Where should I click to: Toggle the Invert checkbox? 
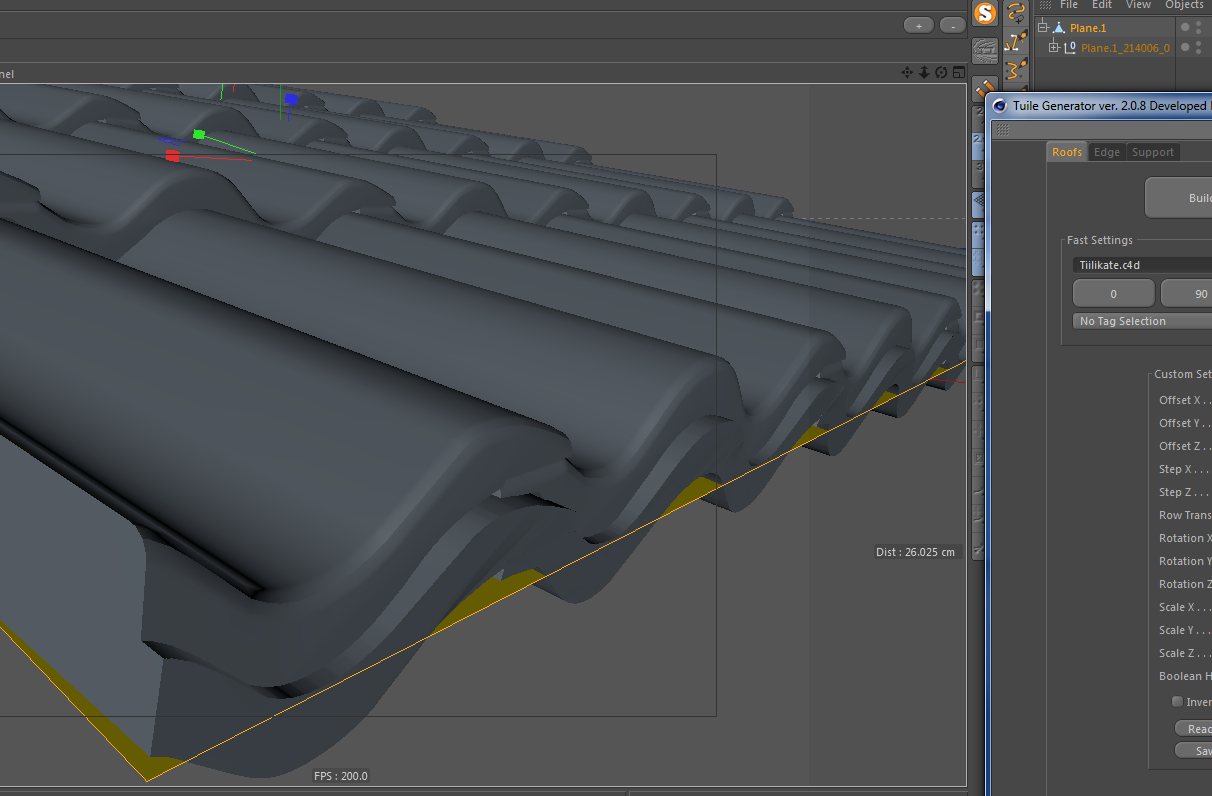tap(1177, 702)
